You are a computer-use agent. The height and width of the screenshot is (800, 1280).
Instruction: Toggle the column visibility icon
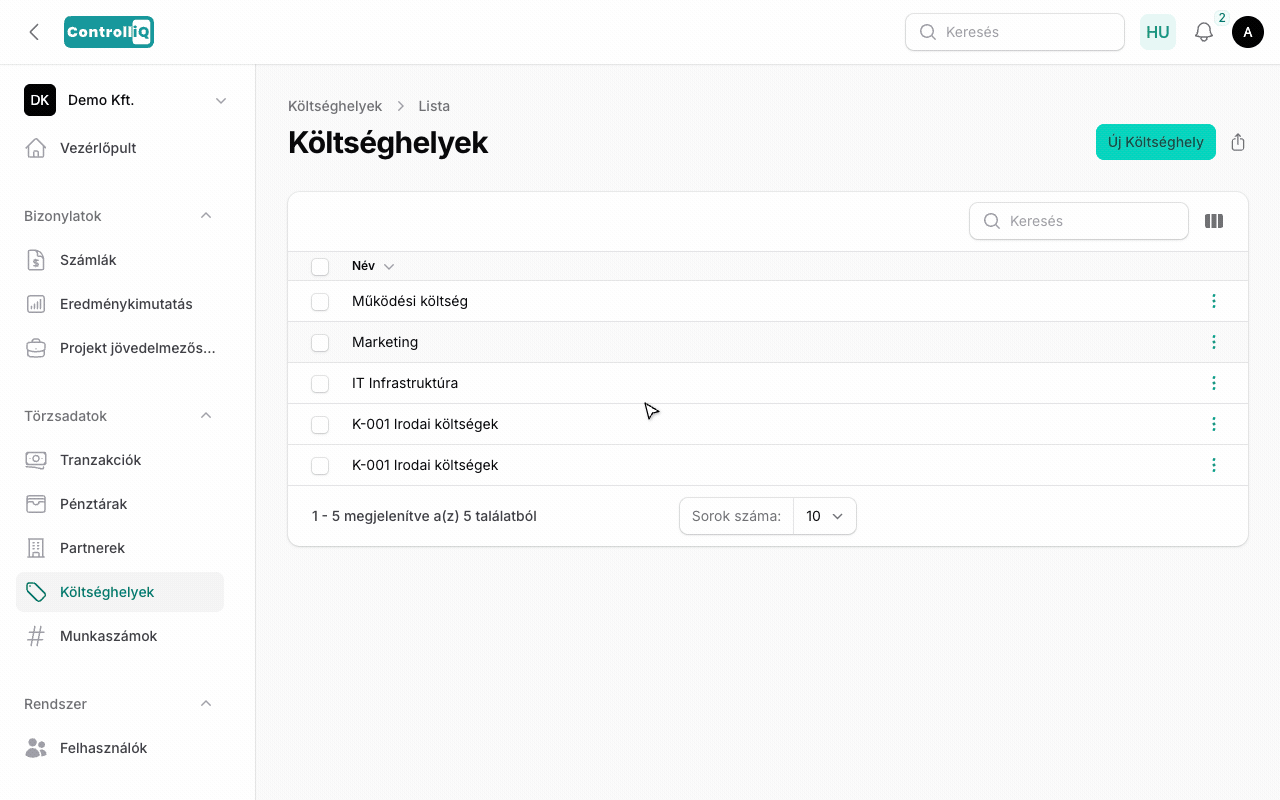1214,221
